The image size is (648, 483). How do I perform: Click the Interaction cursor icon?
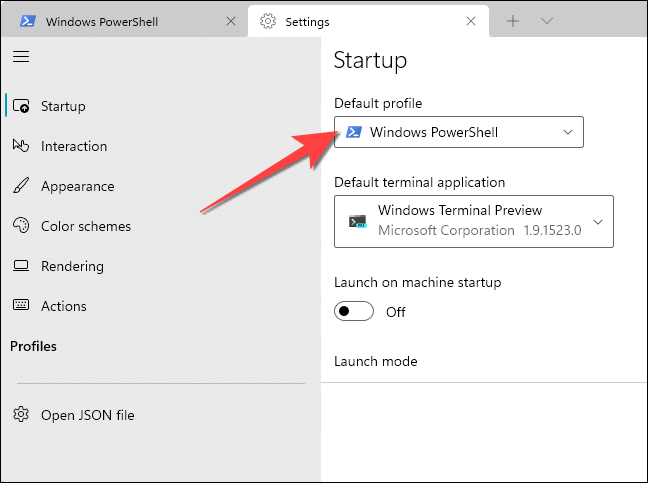pyautogui.click(x=21, y=146)
